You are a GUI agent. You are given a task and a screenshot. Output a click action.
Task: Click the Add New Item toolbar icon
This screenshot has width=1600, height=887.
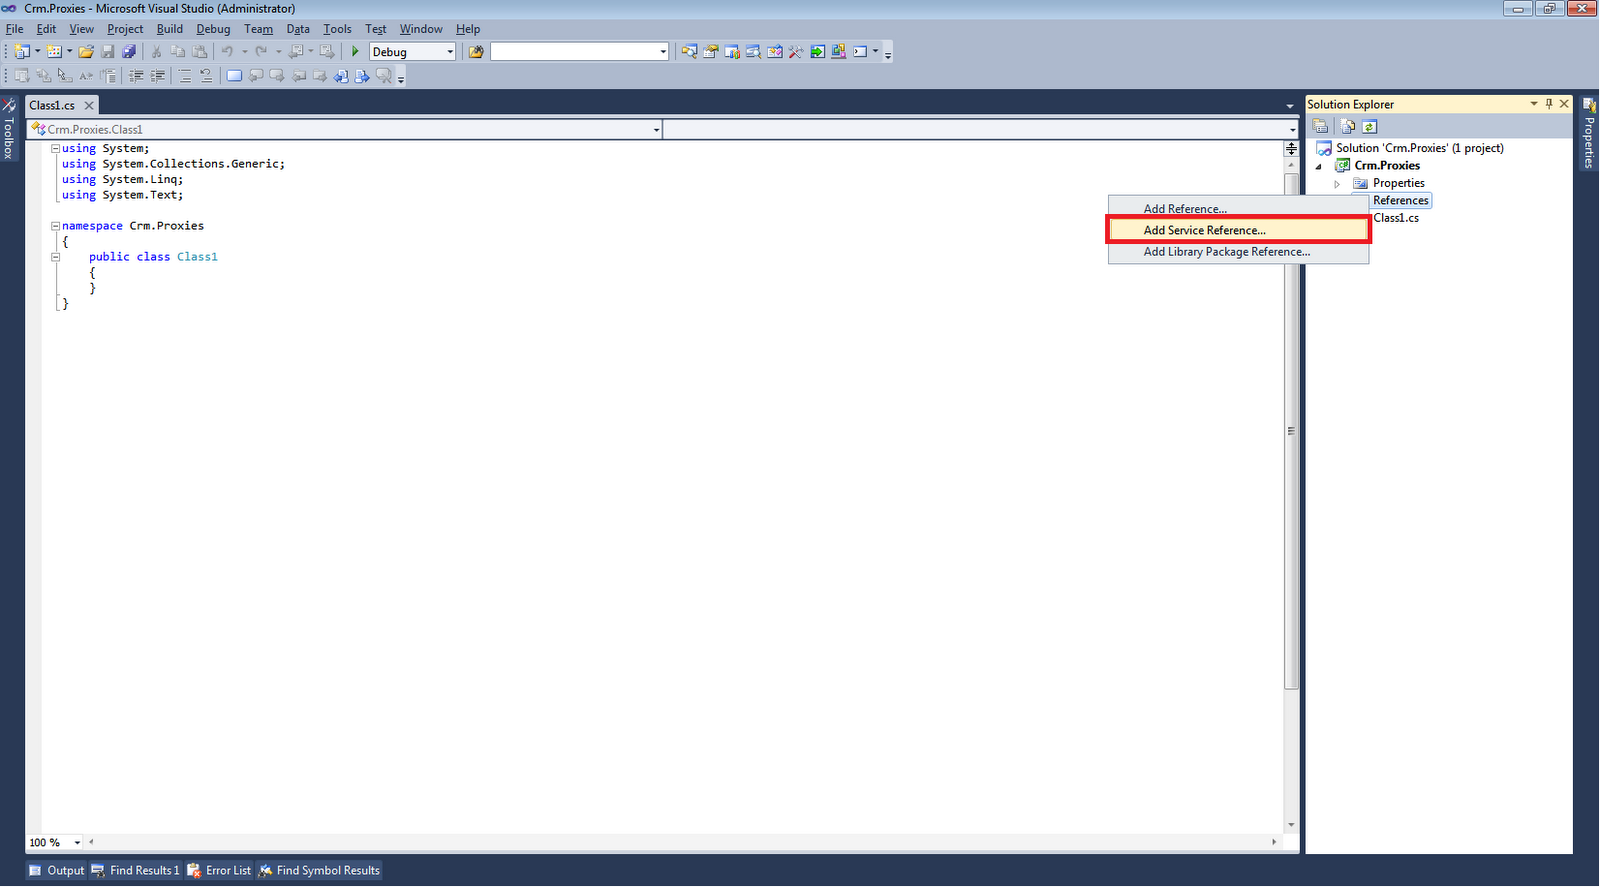click(x=54, y=52)
